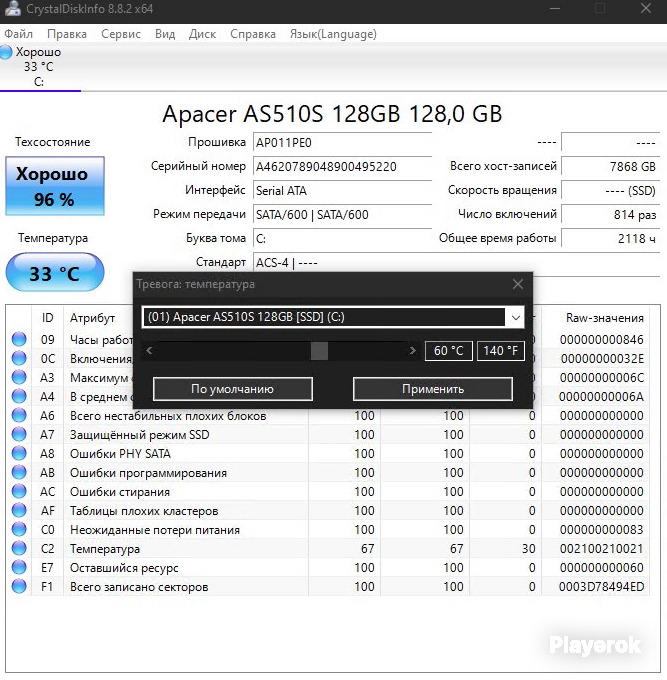Click the status circle for attribute A3
The height and width of the screenshot is (680, 667).
coord(19,377)
